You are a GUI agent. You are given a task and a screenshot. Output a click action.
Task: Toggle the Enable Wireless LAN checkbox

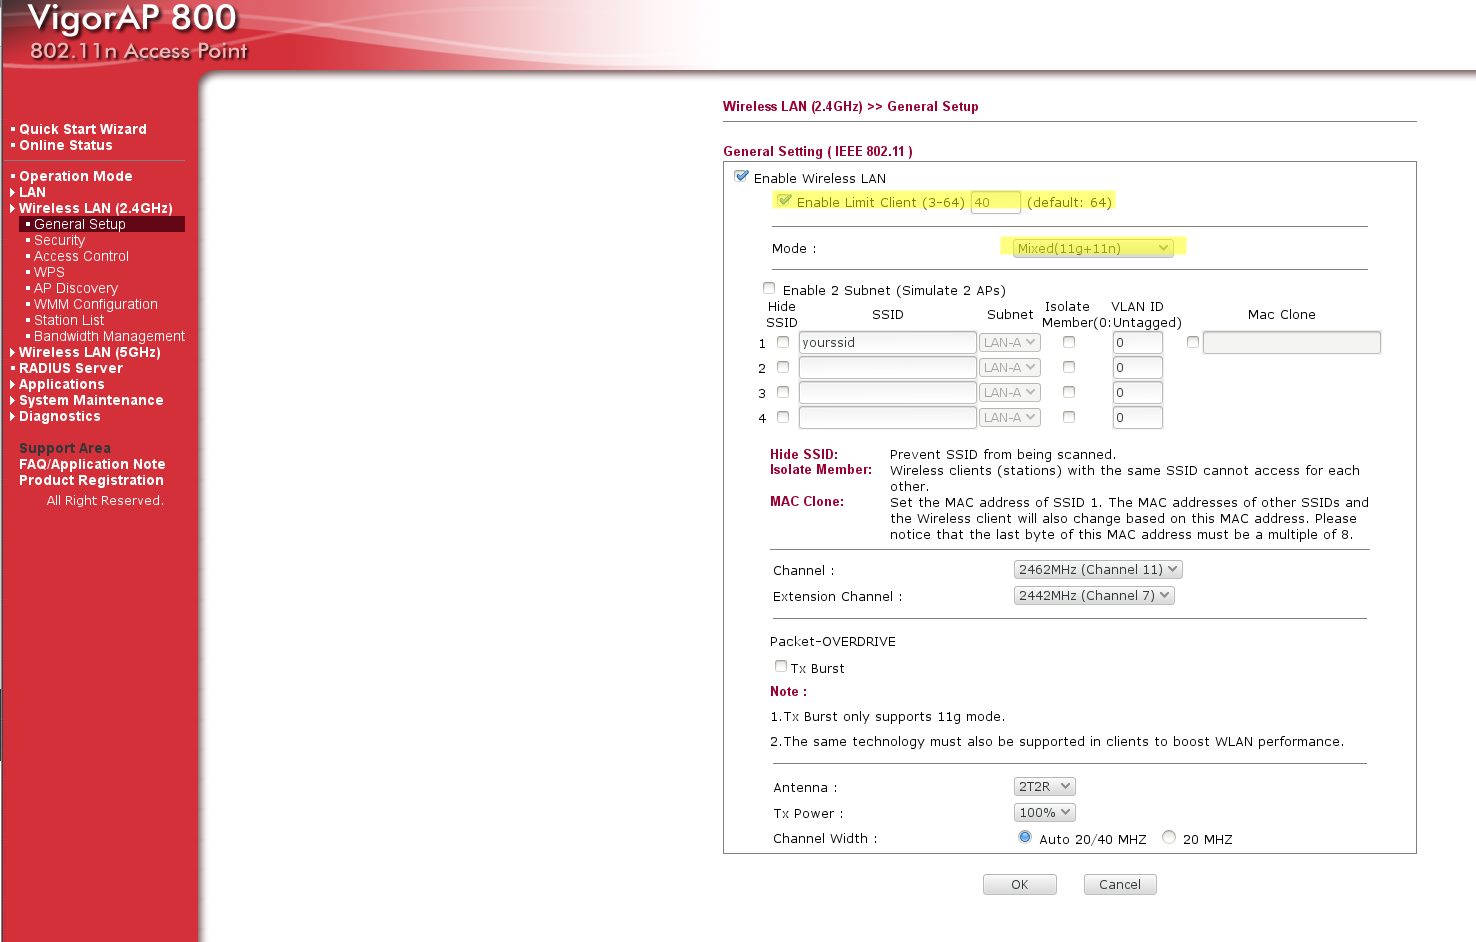click(x=742, y=177)
